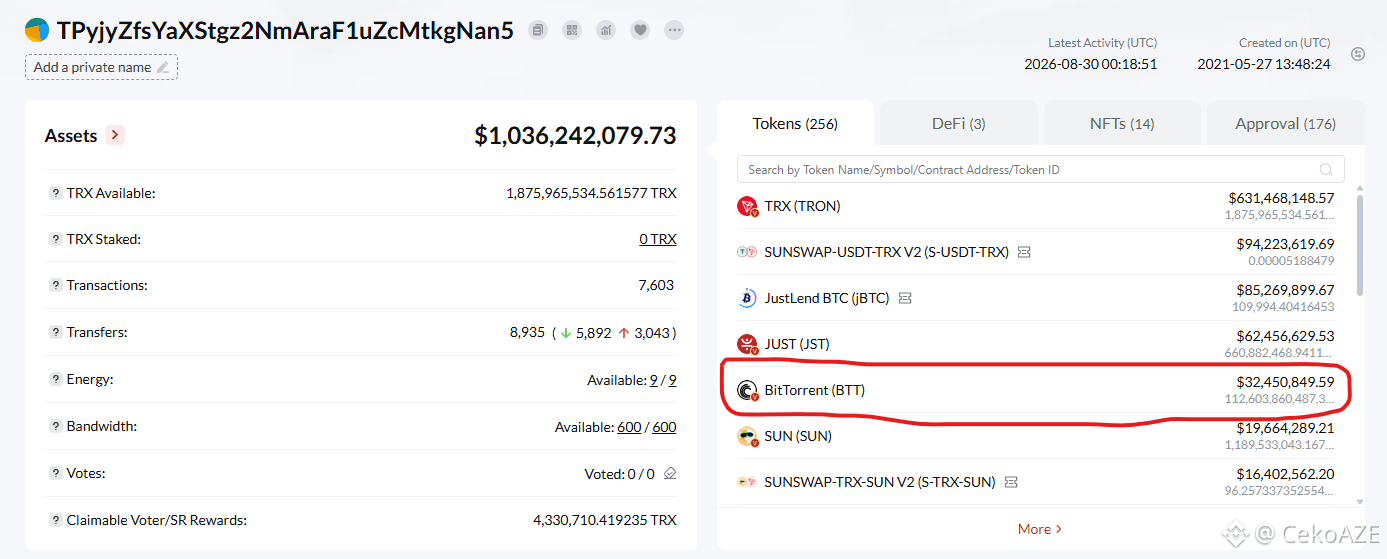Viewport: 1387px width, 559px height.
Task: Open help icon for Claimable Voter/SR Rewards
Action: coord(55,520)
